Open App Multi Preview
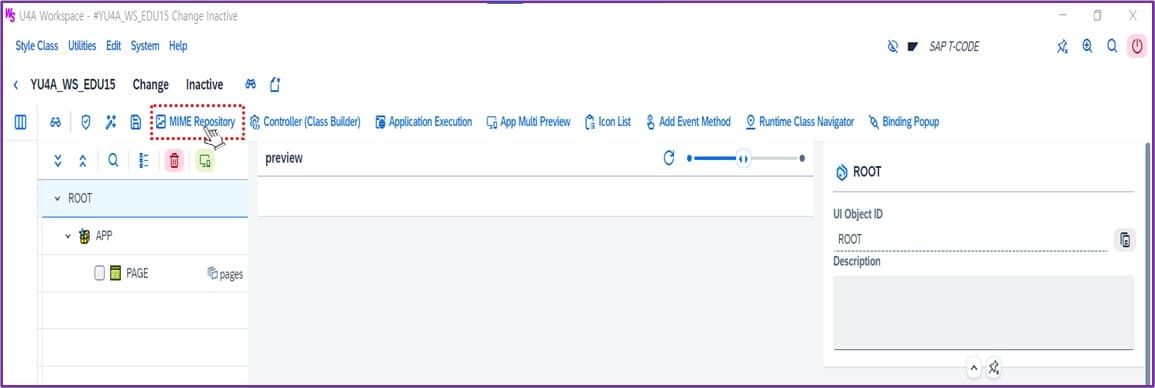Viewport: 1155px width, 388px height. pos(528,122)
